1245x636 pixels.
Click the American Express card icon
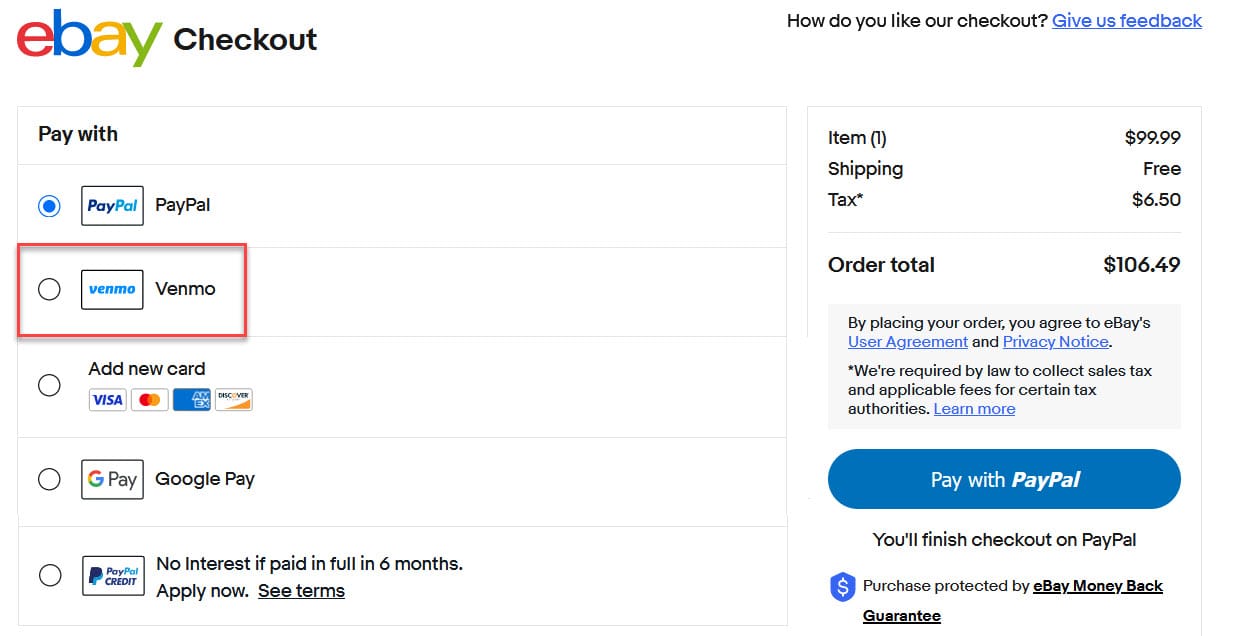pyautogui.click(x=191, y=400)
